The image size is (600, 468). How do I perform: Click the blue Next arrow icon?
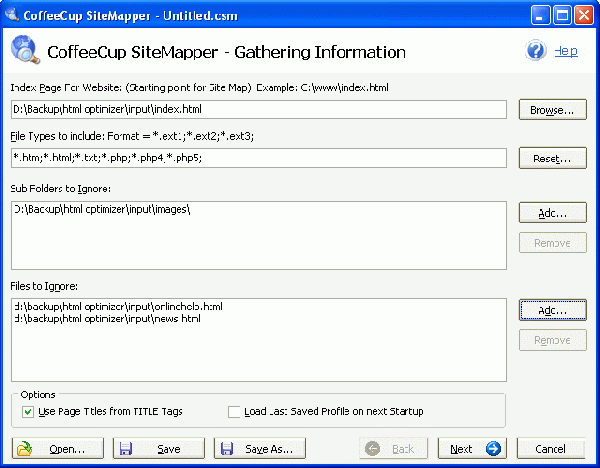coord(493,448)
